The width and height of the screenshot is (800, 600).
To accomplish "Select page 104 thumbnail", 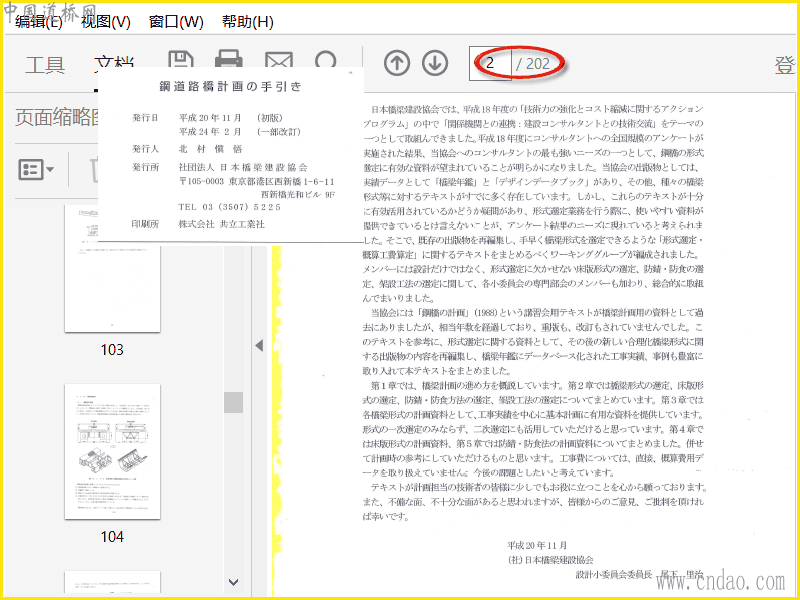I will tap(112, 452).
